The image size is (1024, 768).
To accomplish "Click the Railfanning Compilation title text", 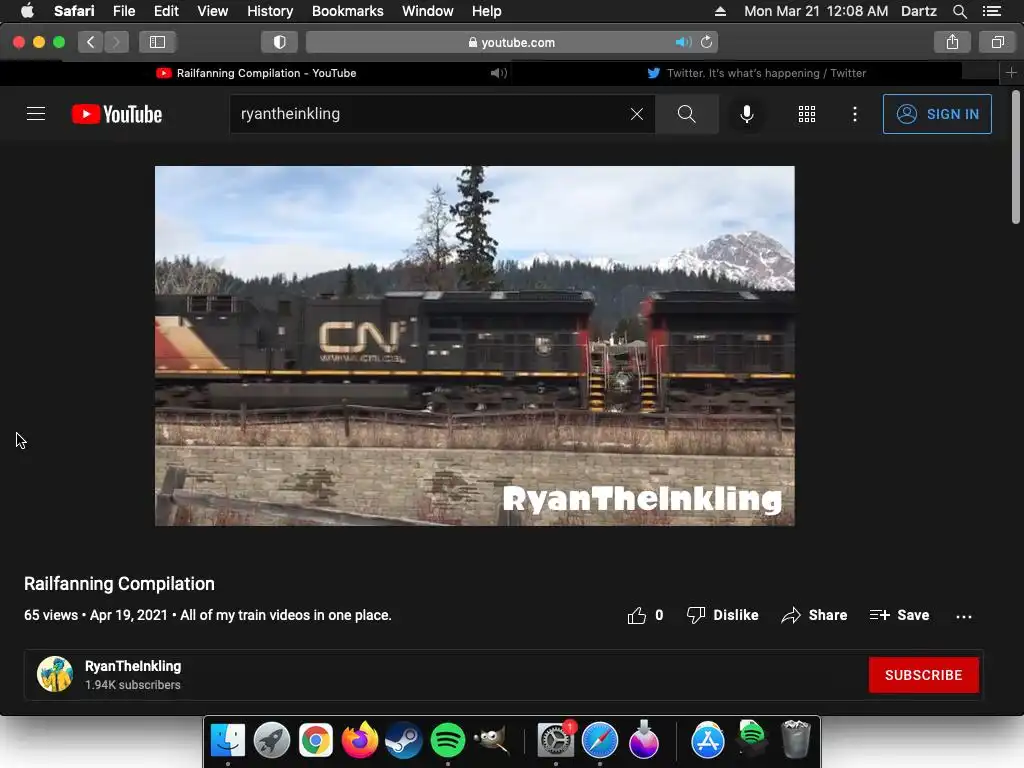I will pos(120,584).
